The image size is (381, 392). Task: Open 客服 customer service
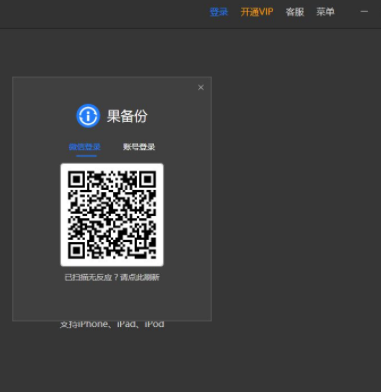tap(295, 12)
